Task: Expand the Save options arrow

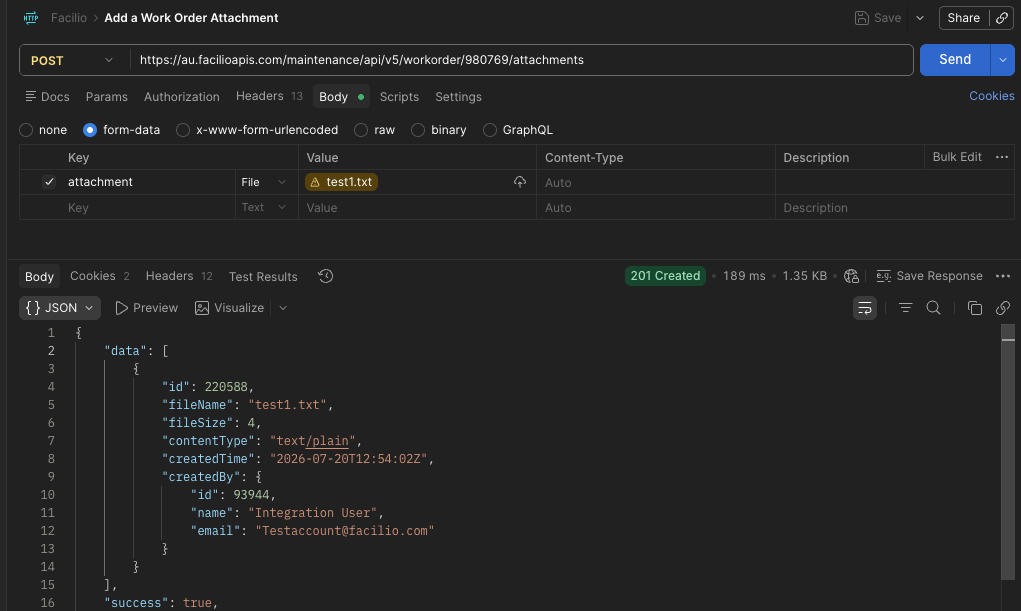Action: tap(920, 18)
